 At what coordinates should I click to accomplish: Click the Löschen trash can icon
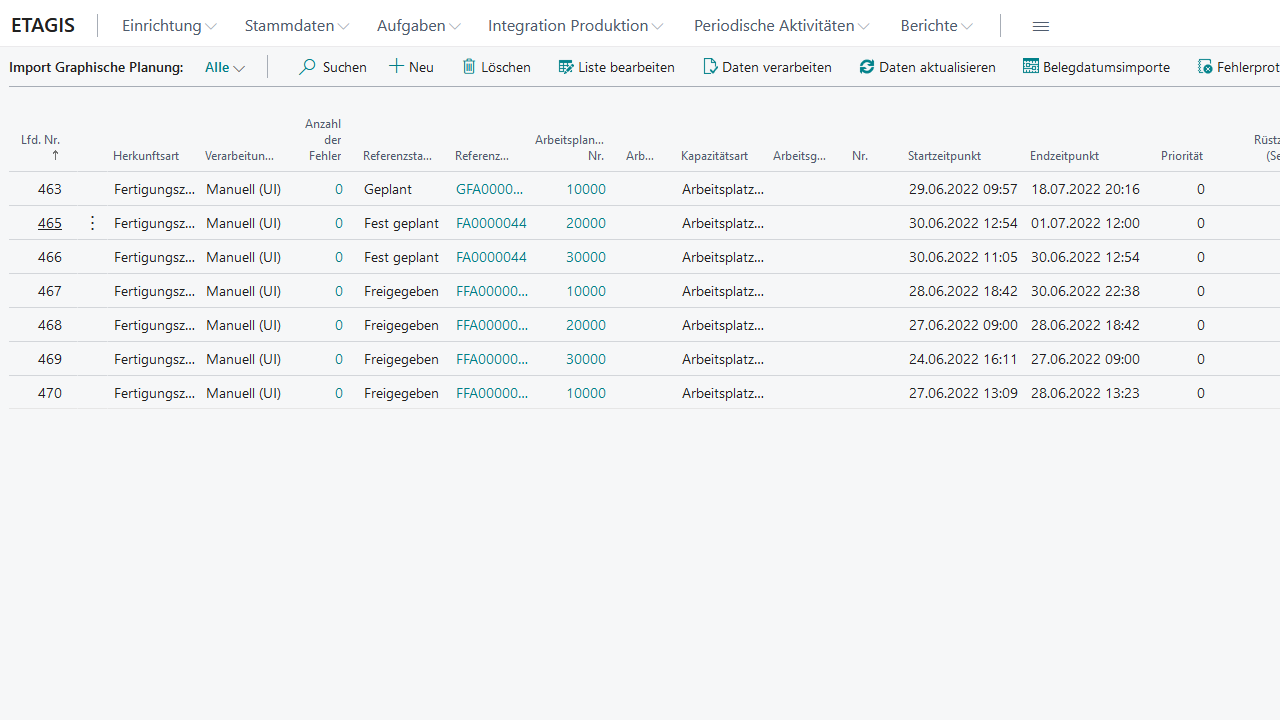pos(469,67)
